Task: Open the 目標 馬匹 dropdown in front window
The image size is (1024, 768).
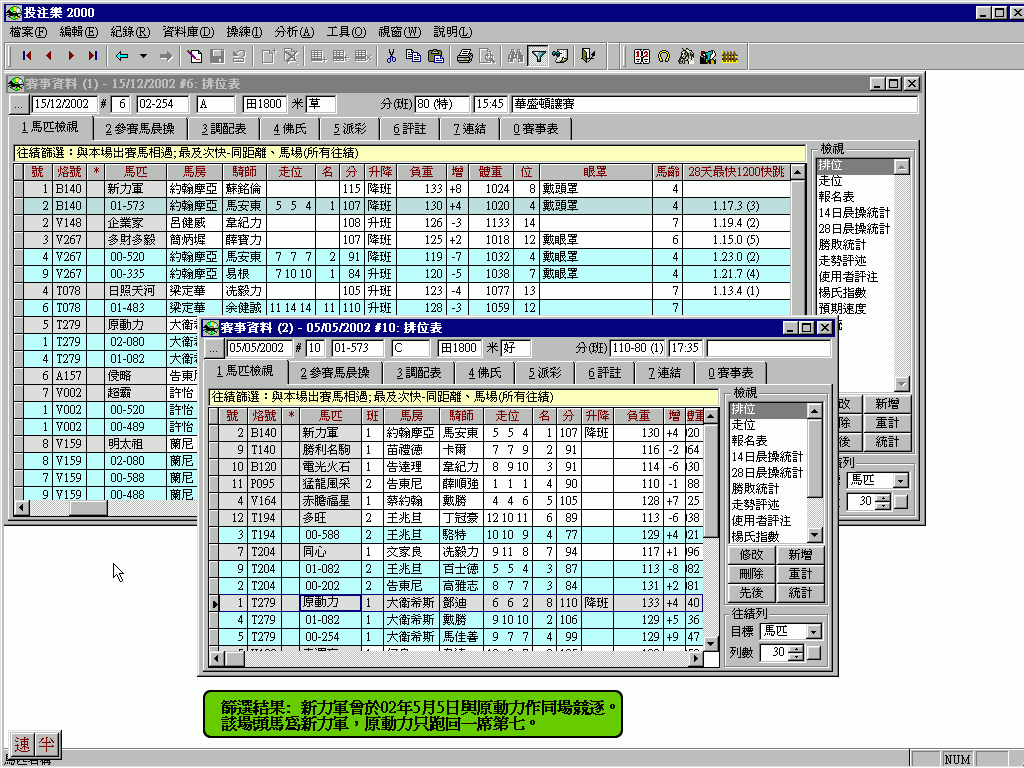Action: (814, 632)
